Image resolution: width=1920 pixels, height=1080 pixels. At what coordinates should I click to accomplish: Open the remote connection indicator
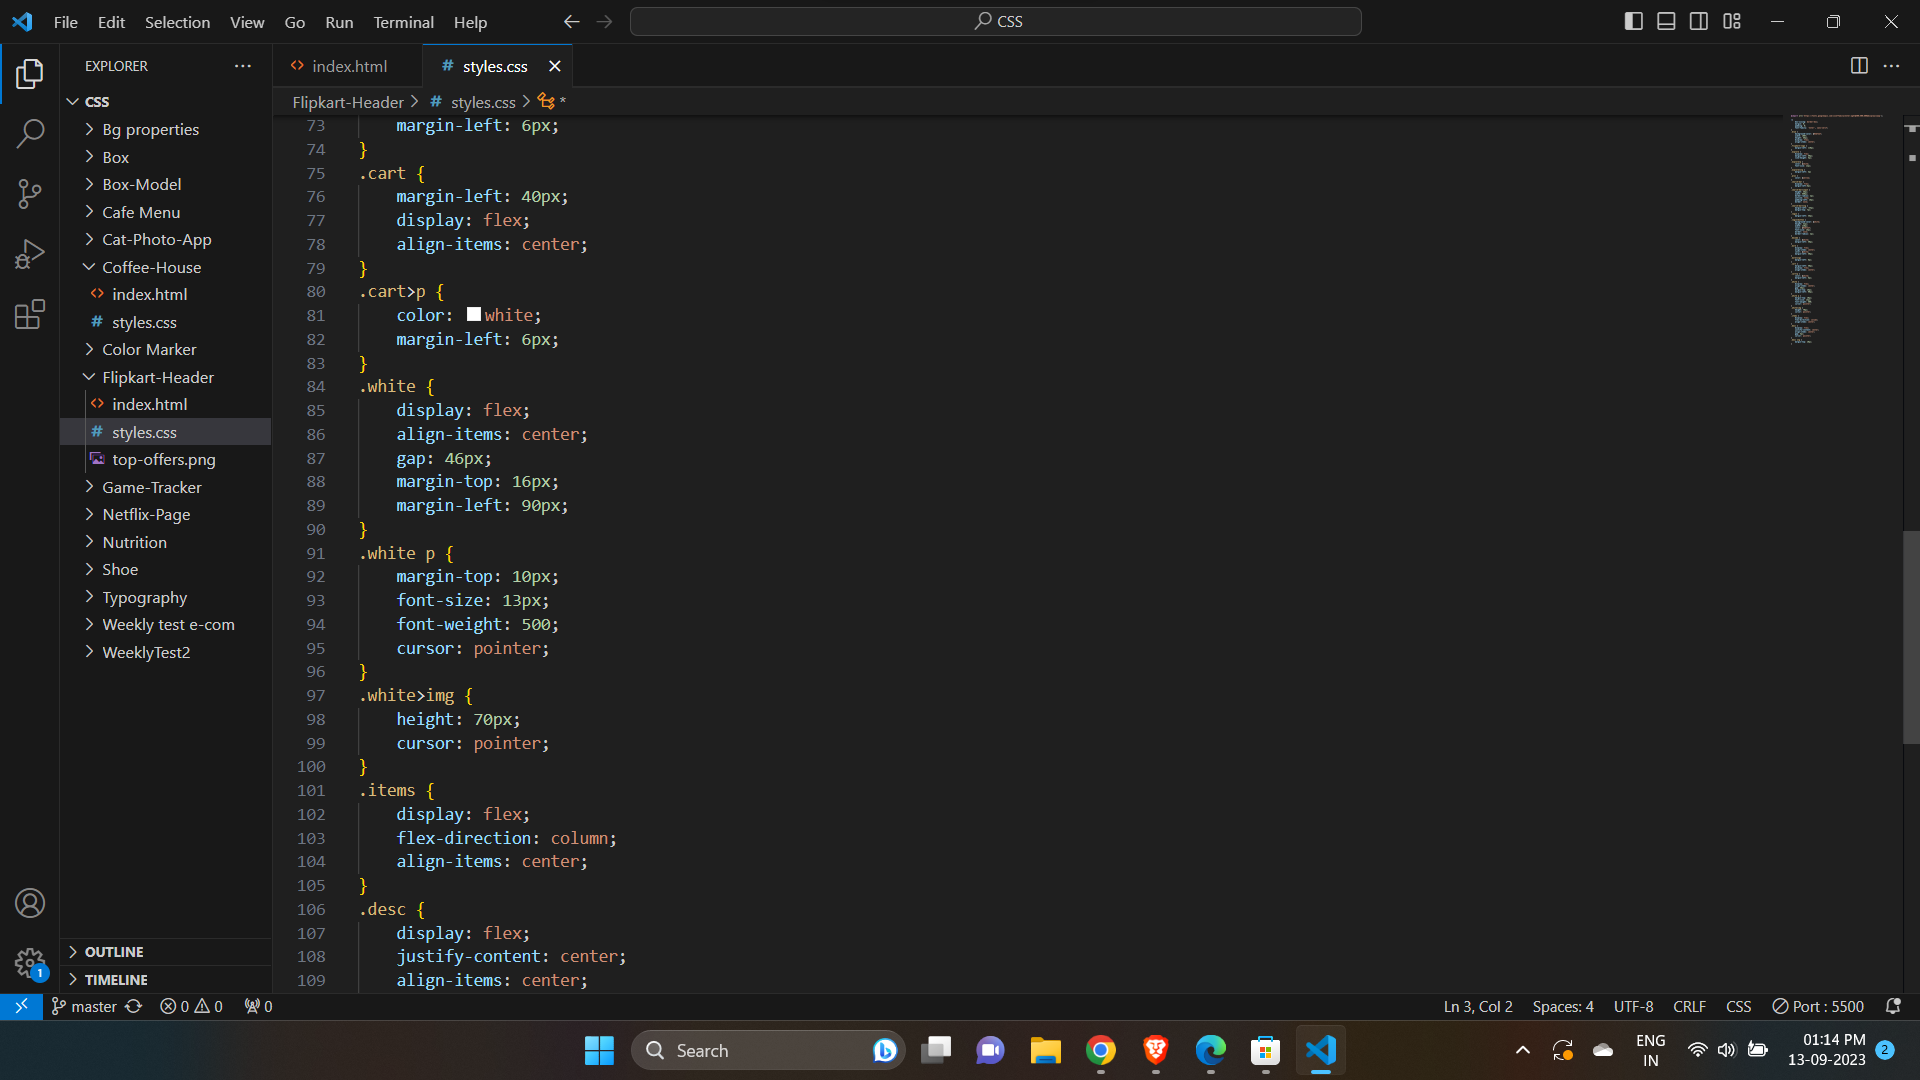[x=20, y=1006]
